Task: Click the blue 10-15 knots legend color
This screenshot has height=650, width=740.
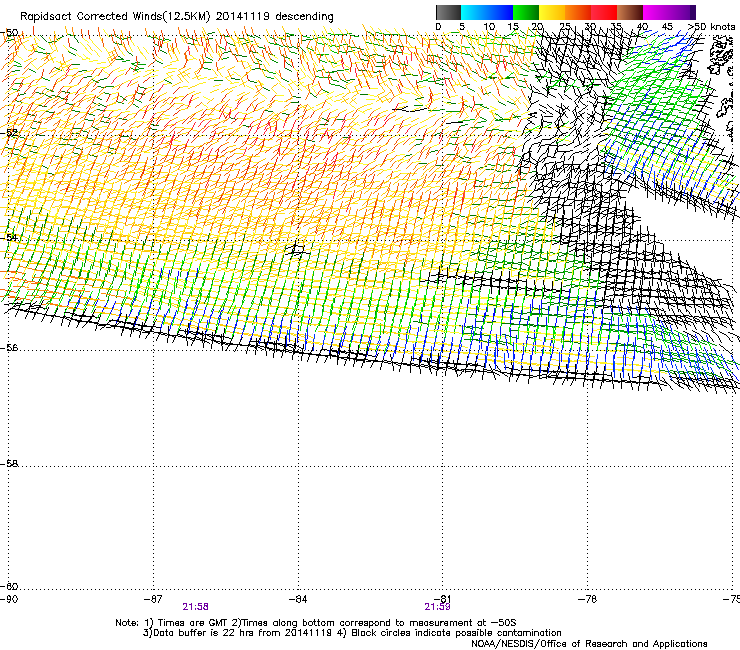Action: click(x=500, y=12)
